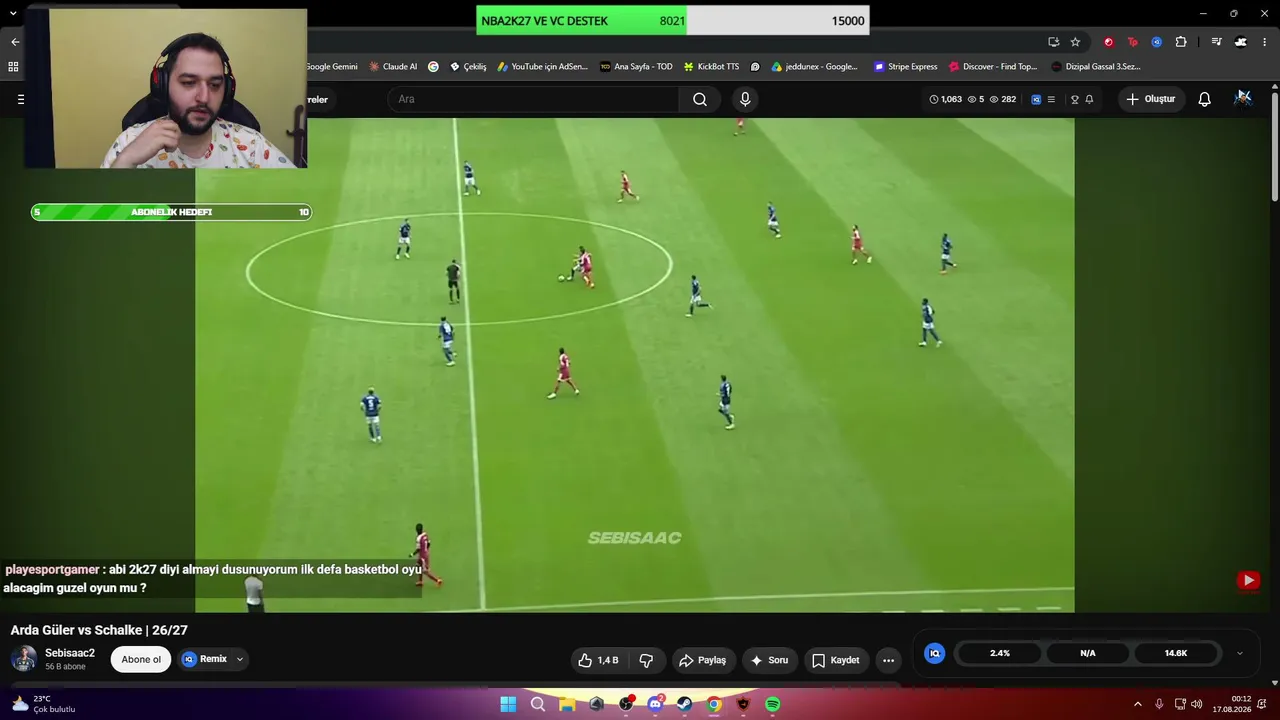Click the Remix button
1280x720 pixels.
(206, 659)
